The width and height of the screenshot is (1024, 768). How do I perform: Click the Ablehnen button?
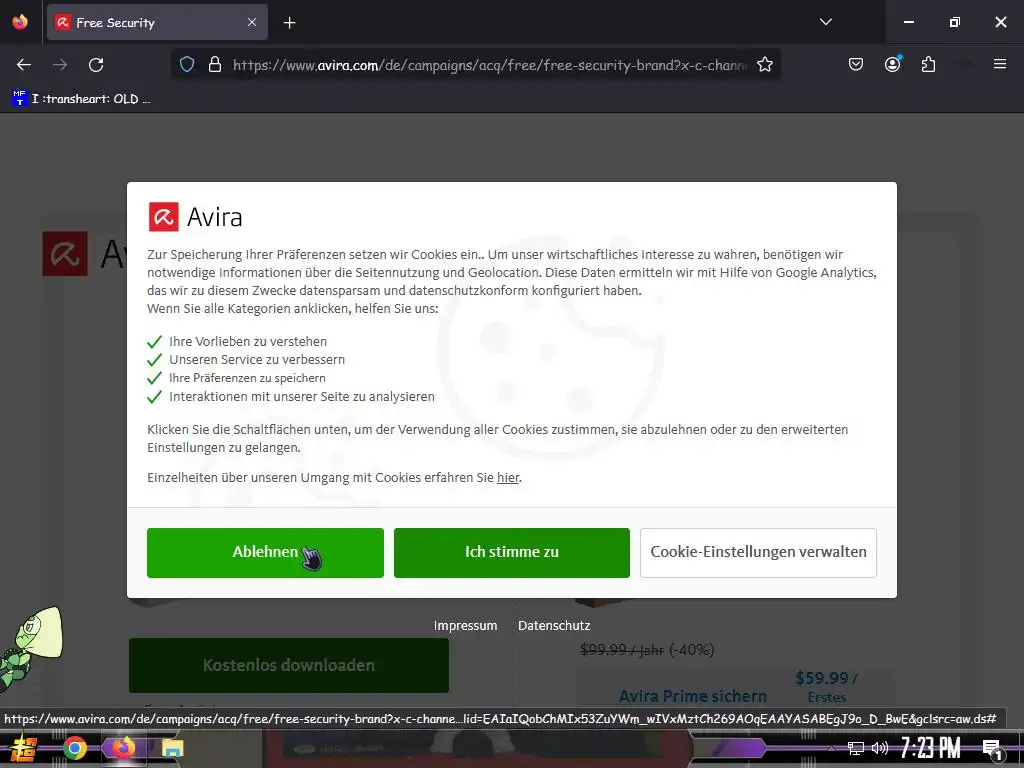(265, 552)
